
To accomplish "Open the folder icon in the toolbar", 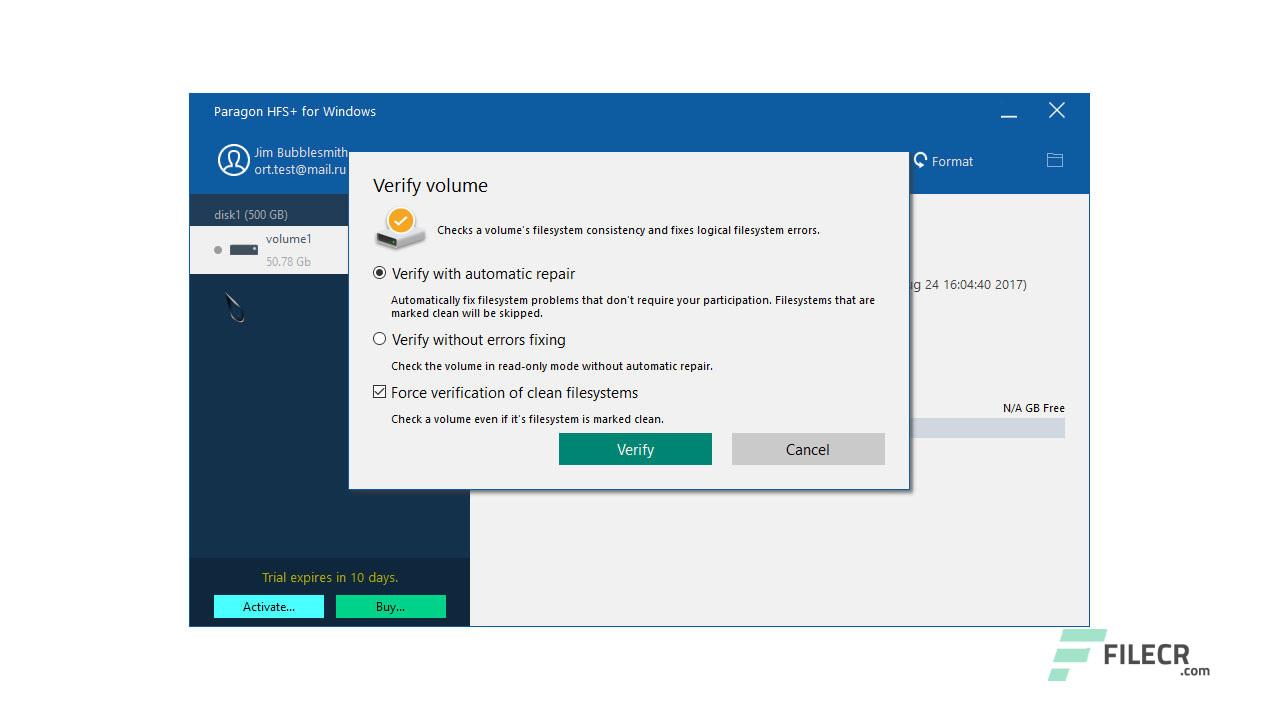I will (1054, 160).
